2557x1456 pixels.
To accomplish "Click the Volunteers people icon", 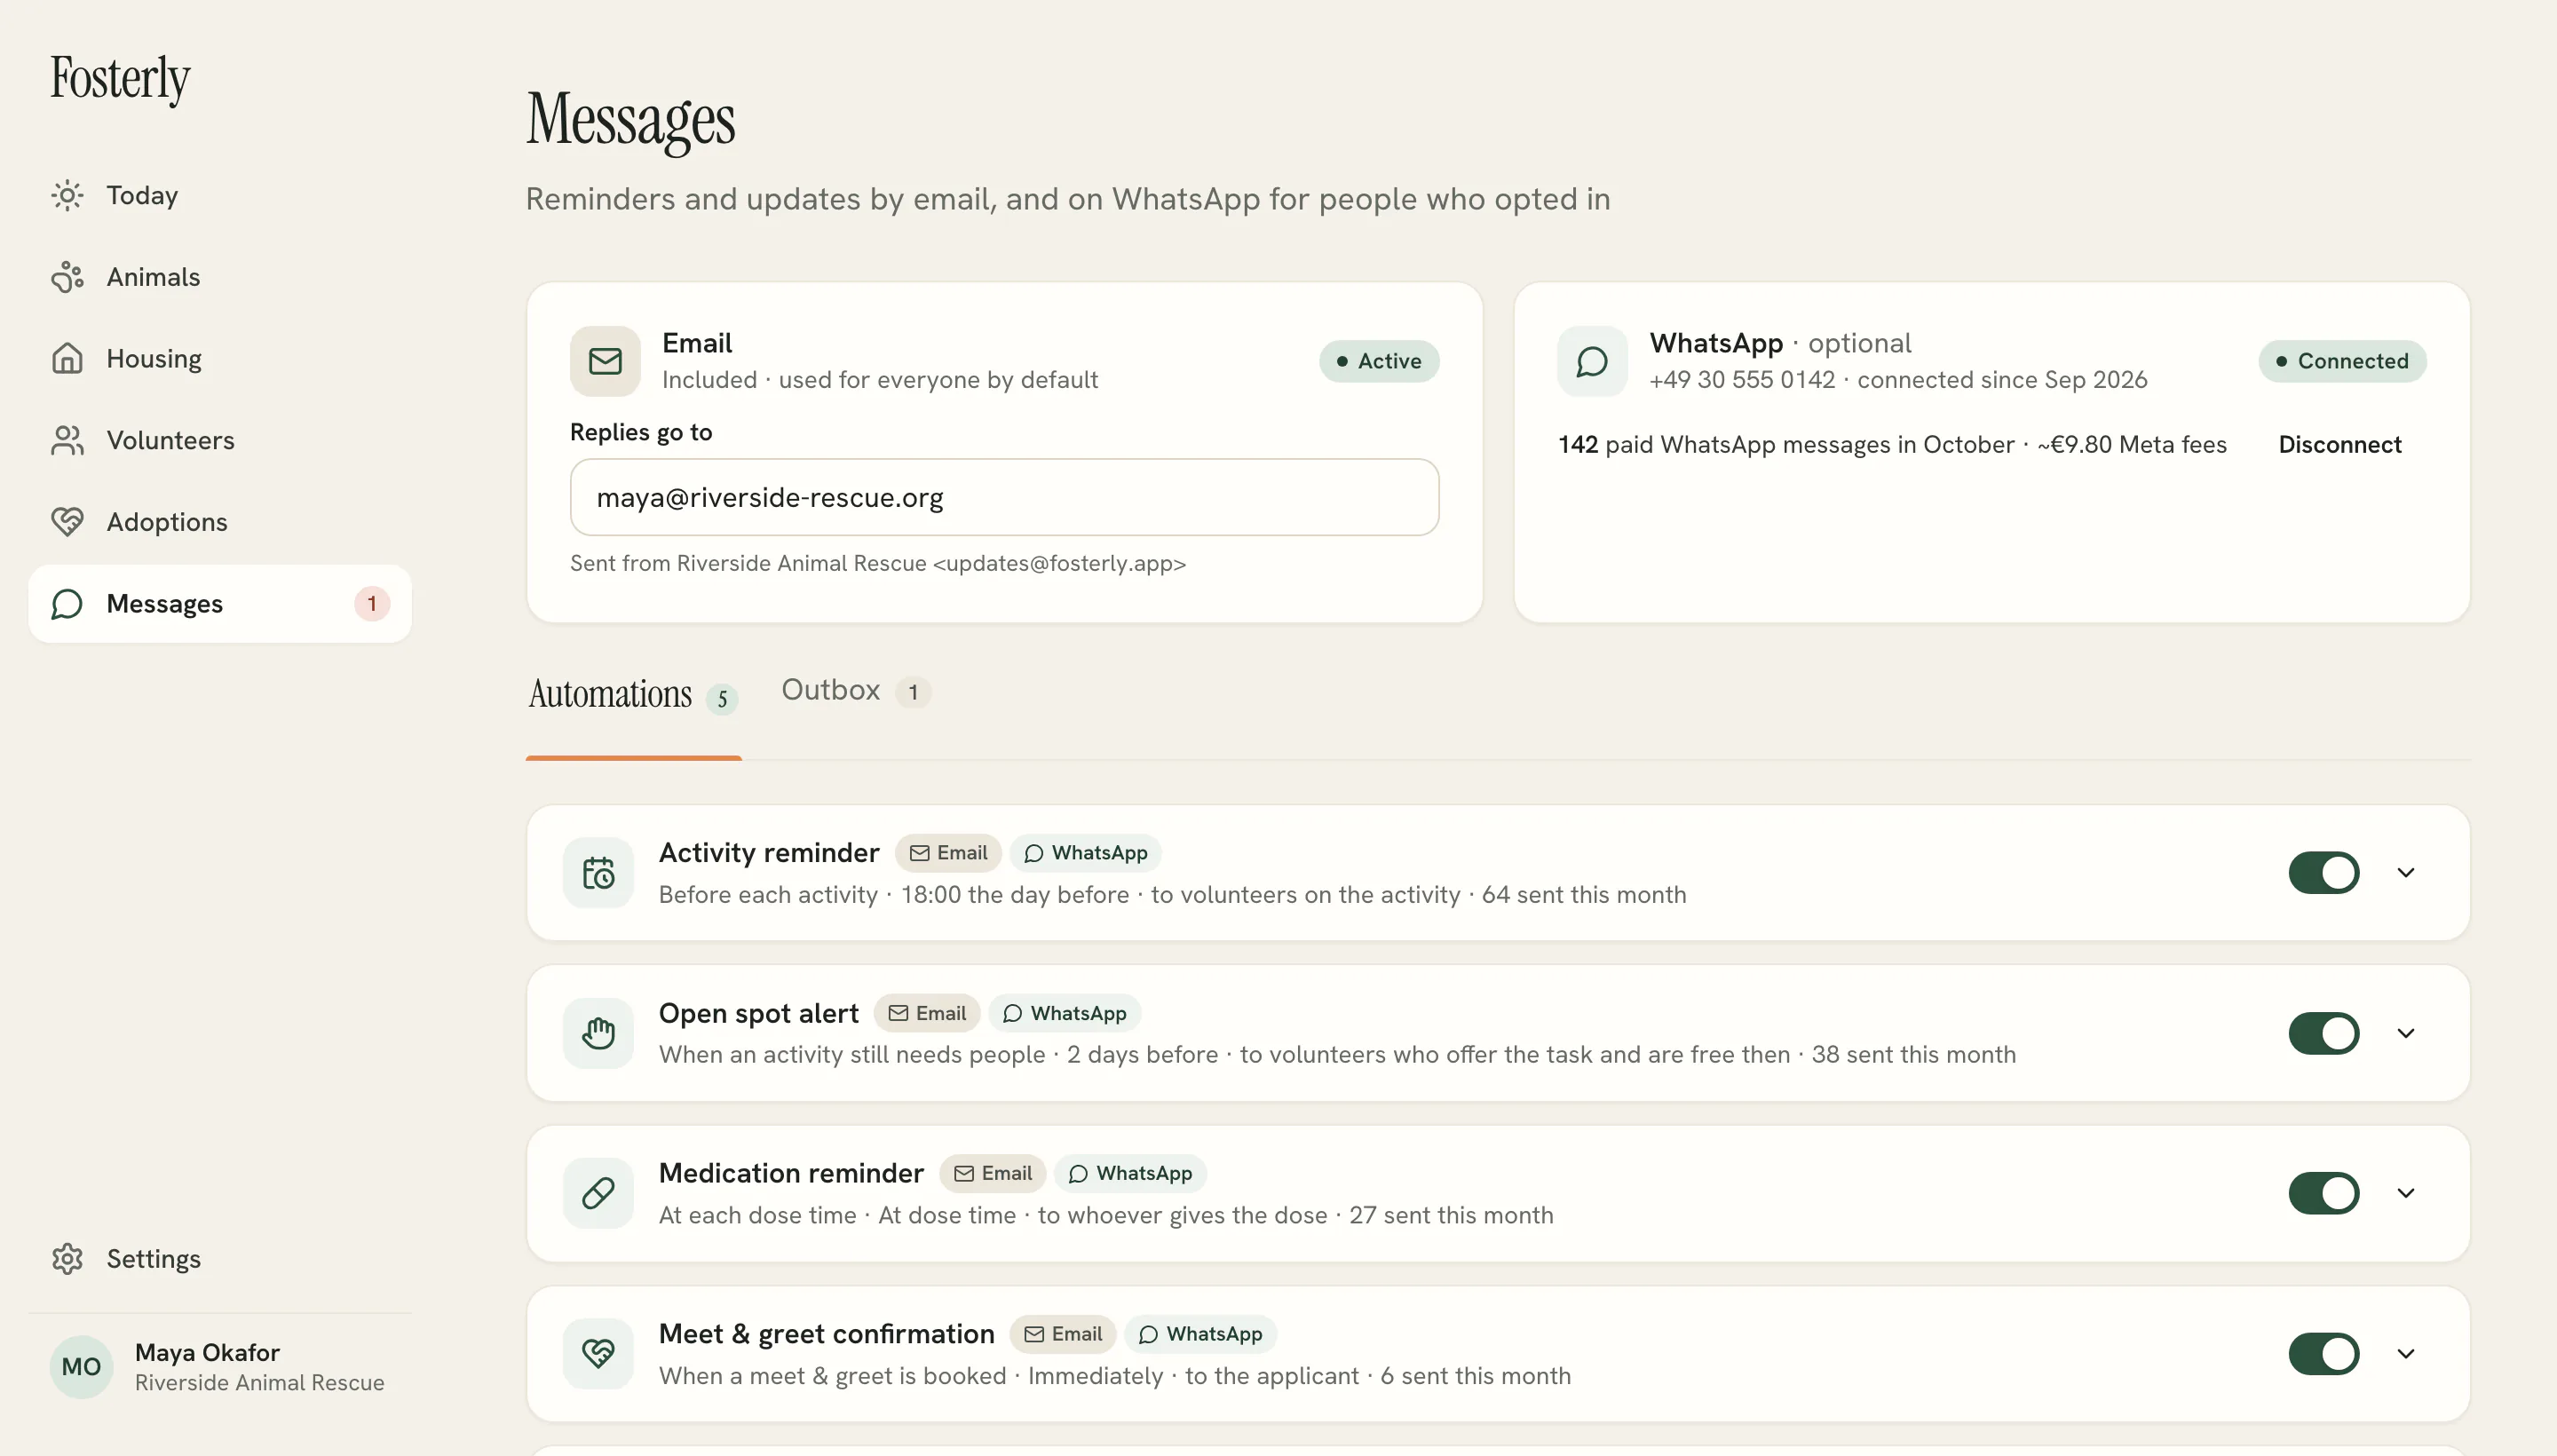I will (67, 440).
